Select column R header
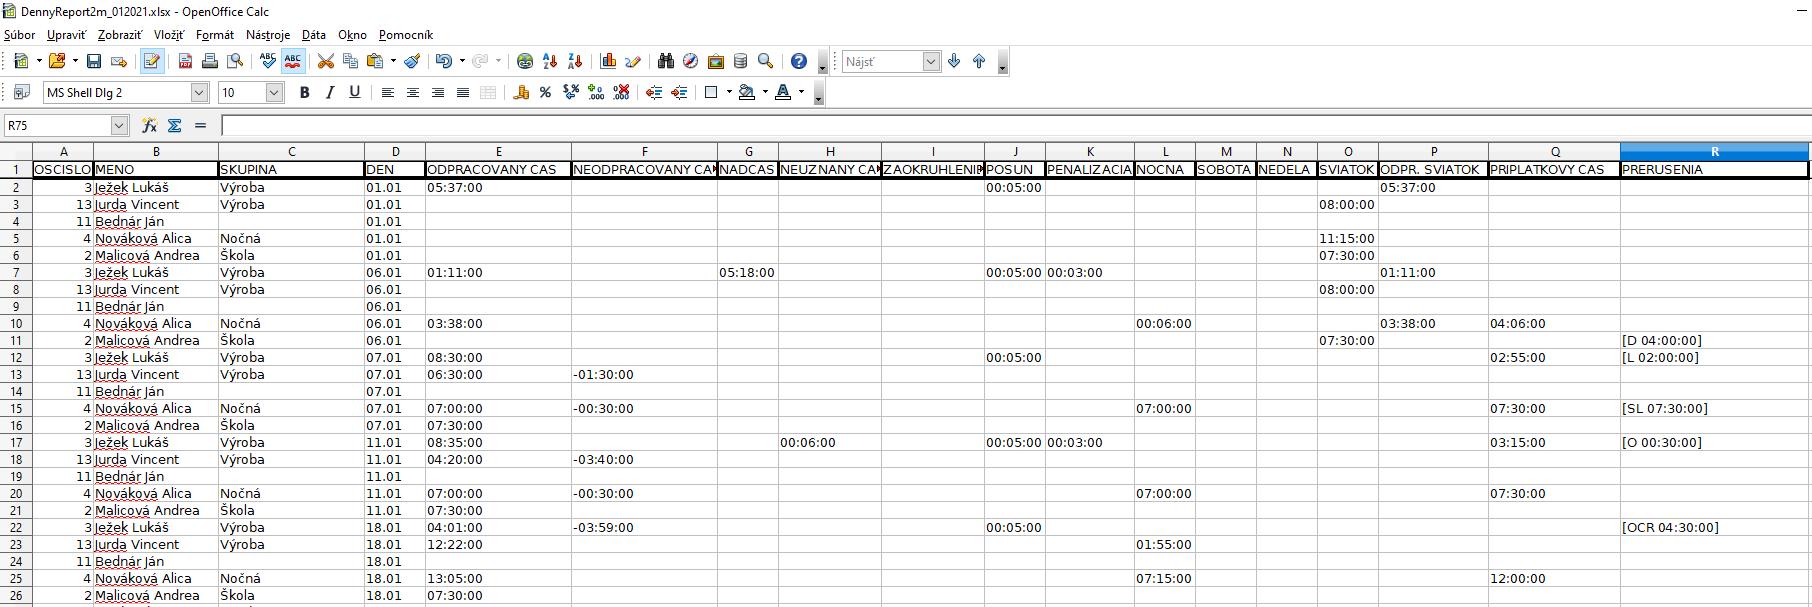The width and height of the screenshot is (1812, 607). tap(1714, 152)
